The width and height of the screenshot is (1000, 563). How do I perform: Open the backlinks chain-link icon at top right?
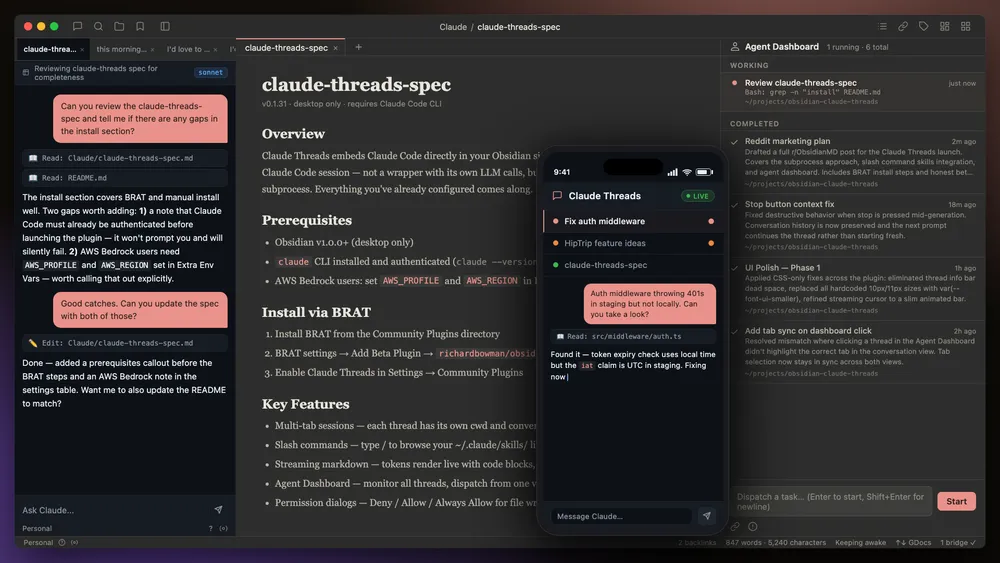[903, 26]
